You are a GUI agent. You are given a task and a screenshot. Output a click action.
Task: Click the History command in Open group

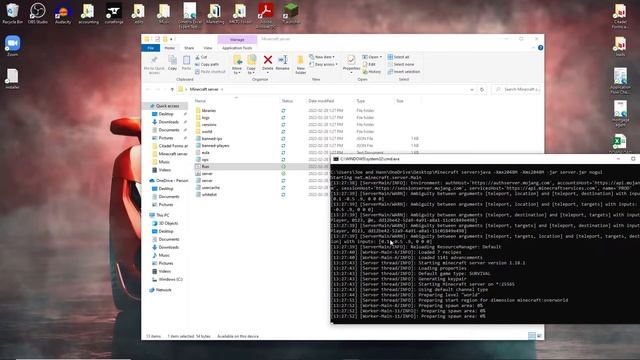[x=371, y=72]
